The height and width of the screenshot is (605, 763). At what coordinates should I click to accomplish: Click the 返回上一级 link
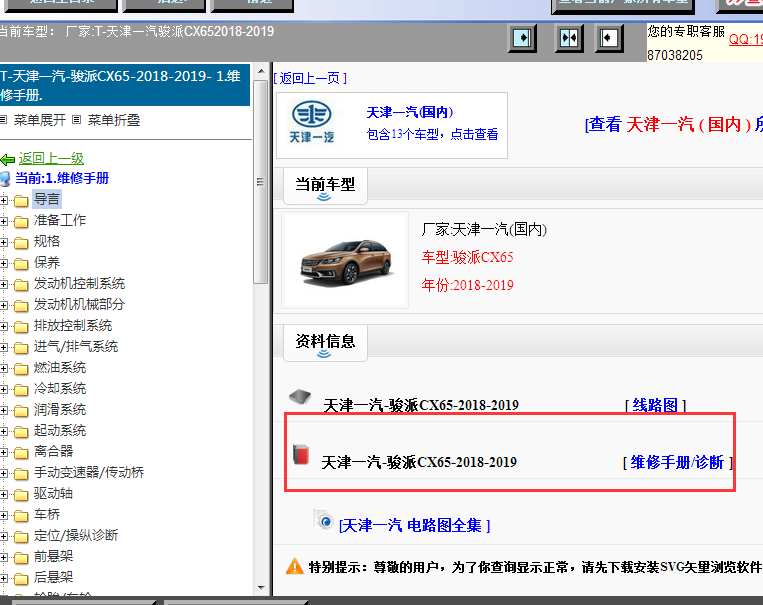52,159
